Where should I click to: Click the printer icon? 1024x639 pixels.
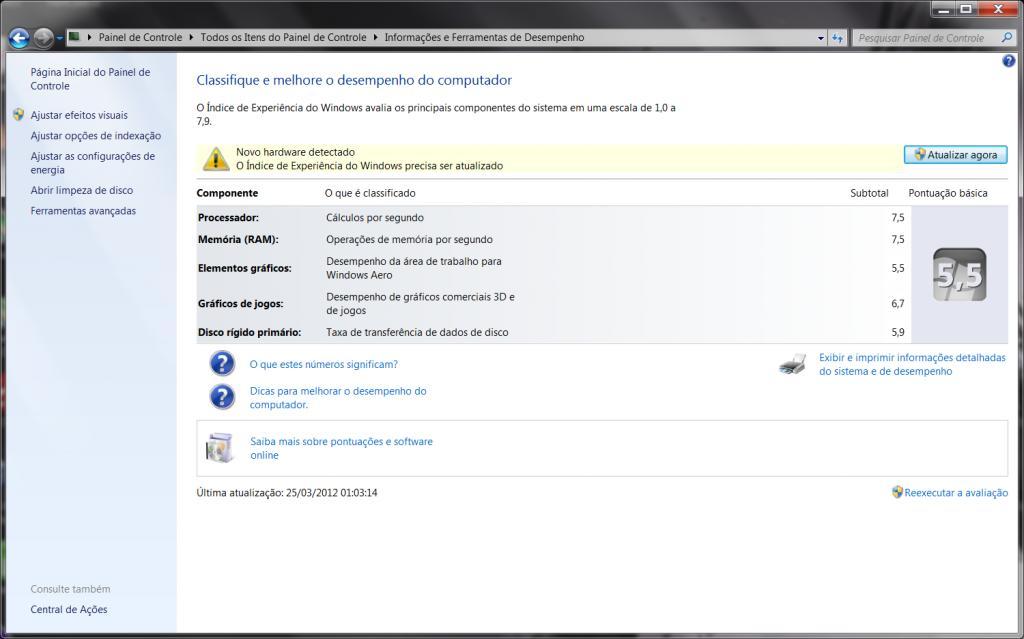coord(793,364)
